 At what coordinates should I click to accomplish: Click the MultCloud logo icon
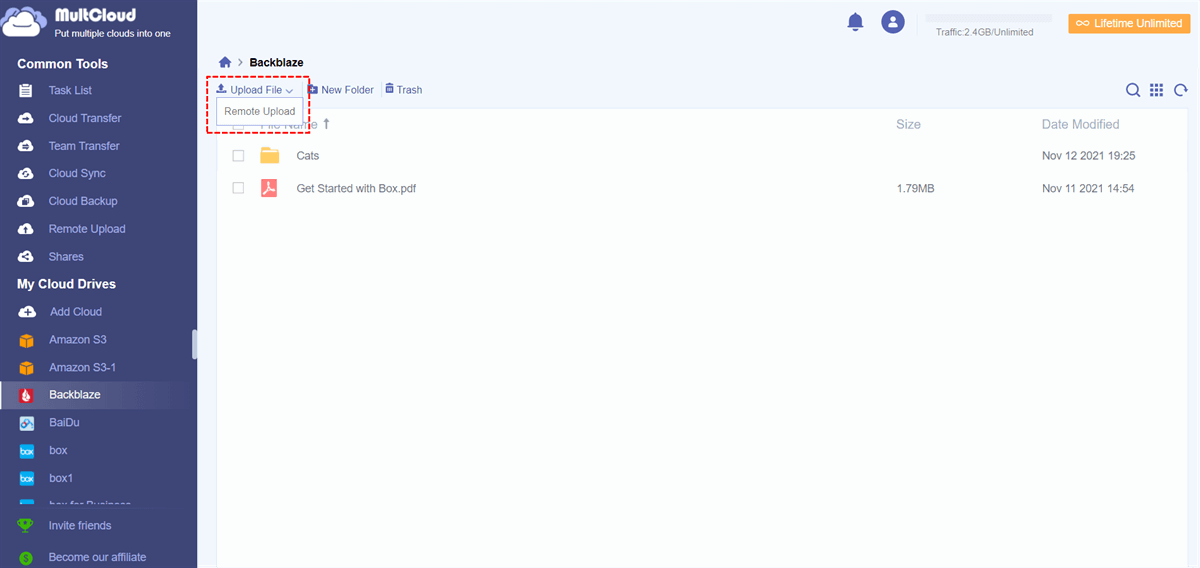tap(24, 22)
